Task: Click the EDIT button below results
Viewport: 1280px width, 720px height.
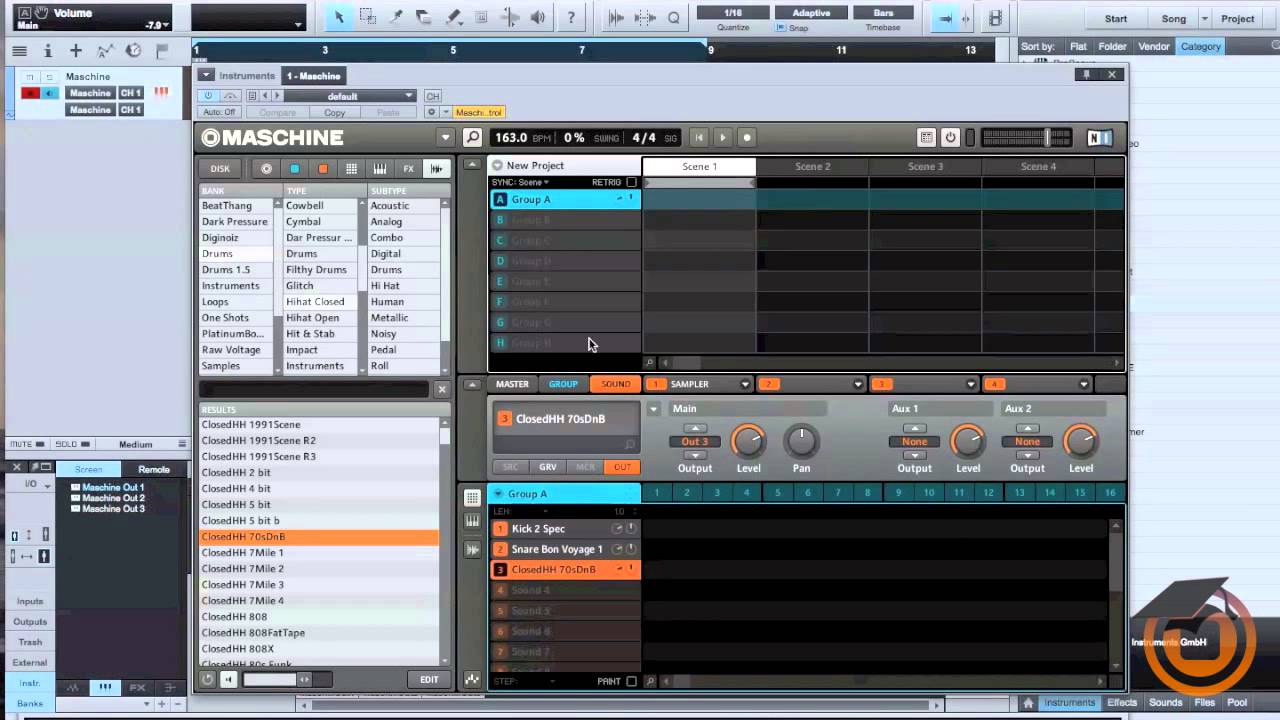Action: [429, 679]
